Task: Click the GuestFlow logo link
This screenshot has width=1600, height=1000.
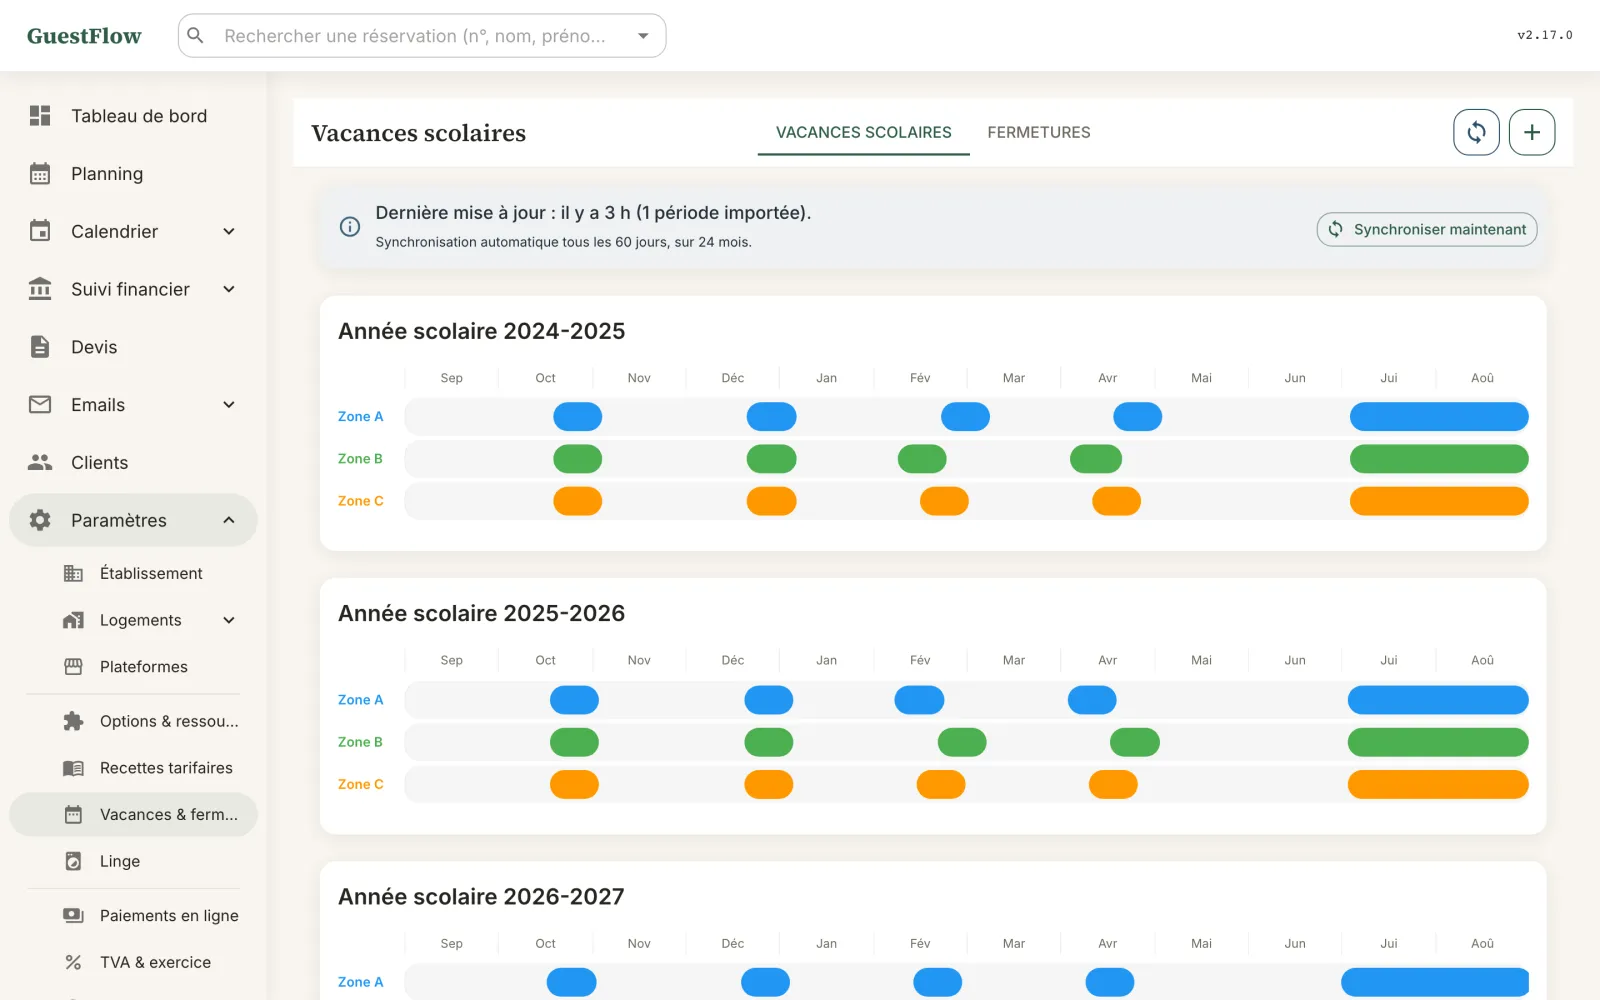Action: 84,36
